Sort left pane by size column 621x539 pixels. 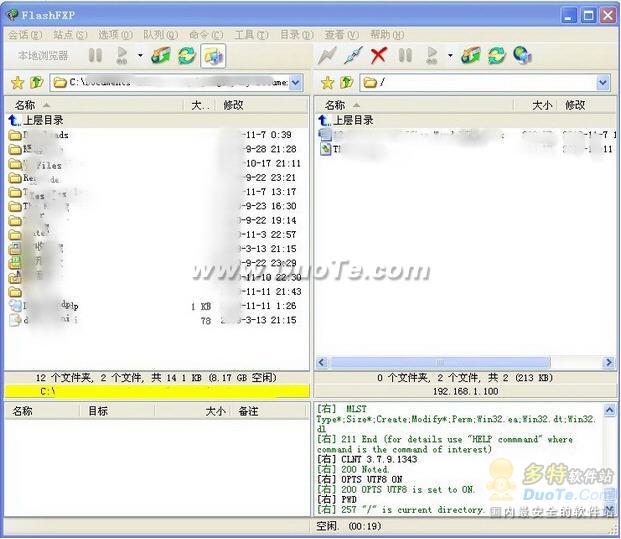[x=199, y=105]
